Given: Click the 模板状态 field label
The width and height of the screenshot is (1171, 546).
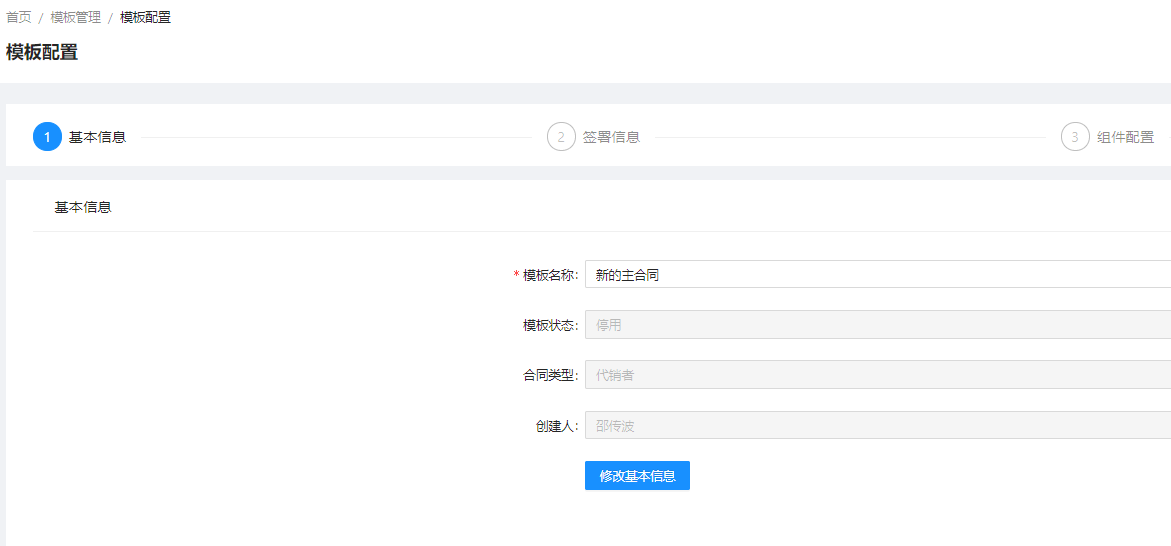Looking at the screenshot, I should 551,326.
